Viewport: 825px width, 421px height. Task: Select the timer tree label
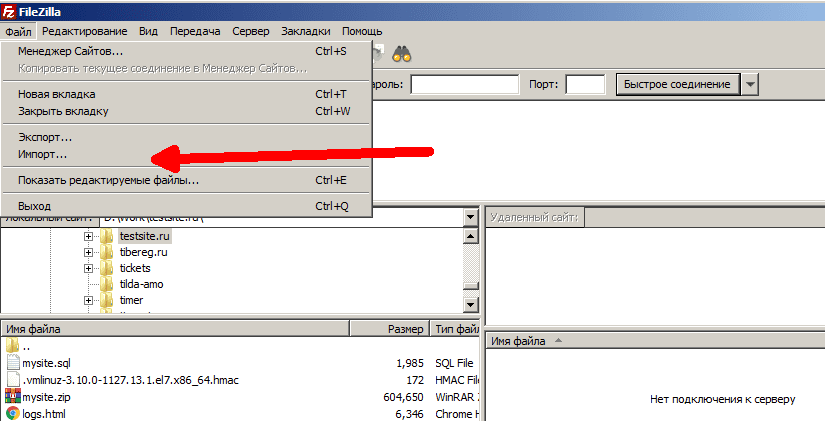(131, 300)
